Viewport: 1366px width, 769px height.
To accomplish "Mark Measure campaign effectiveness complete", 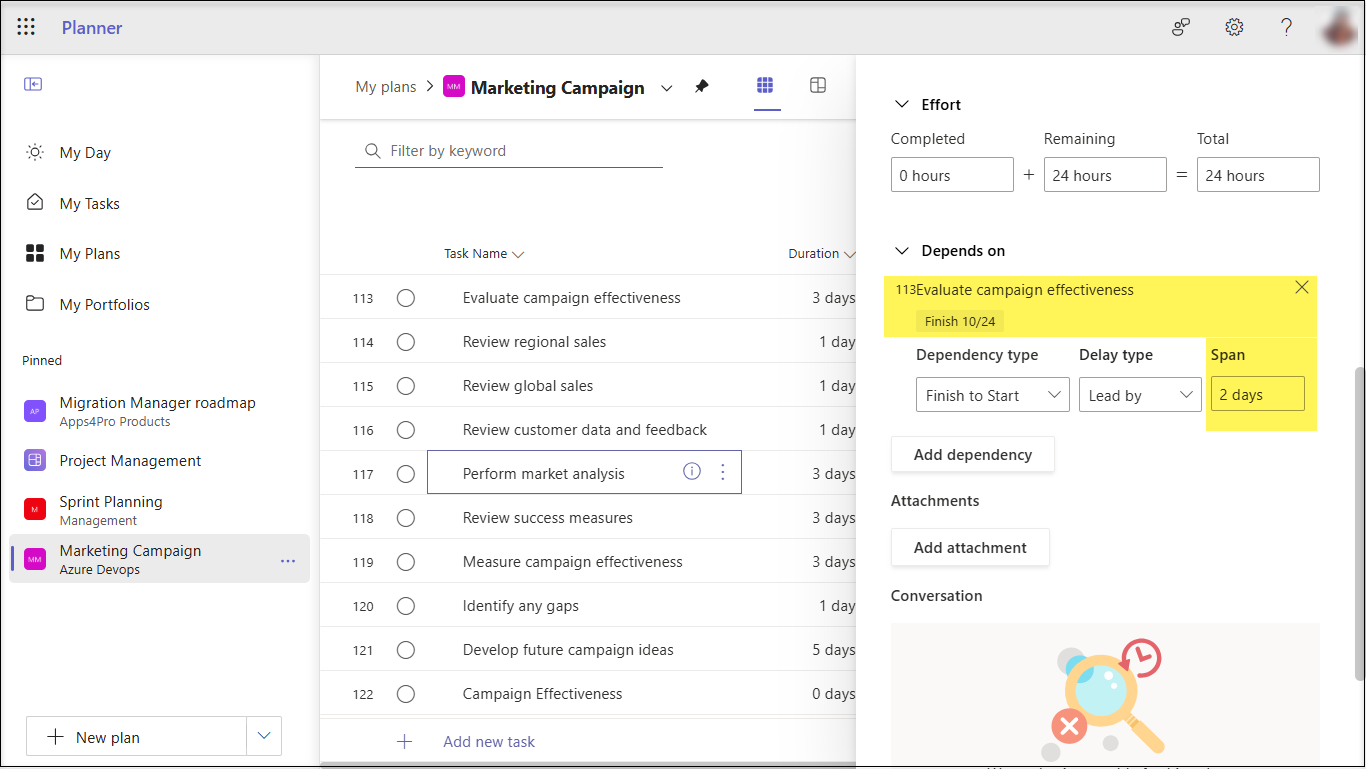I will tap(406, 561).
